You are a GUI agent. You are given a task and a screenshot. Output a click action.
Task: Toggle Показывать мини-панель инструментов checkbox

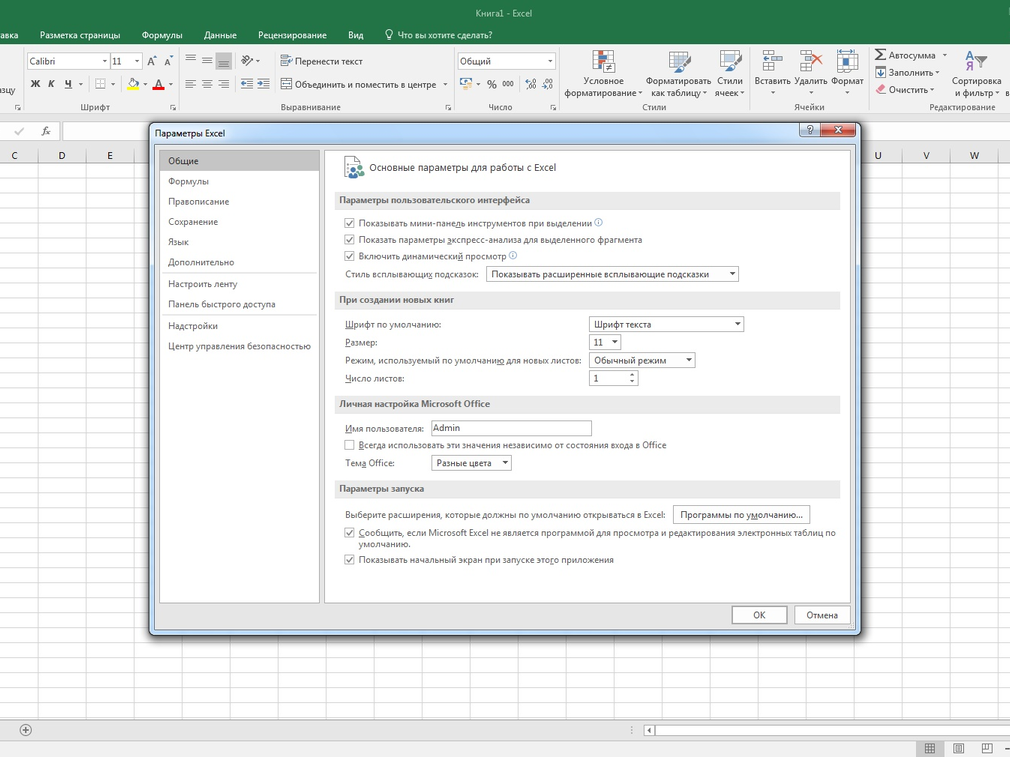click(x=349, y=223)
